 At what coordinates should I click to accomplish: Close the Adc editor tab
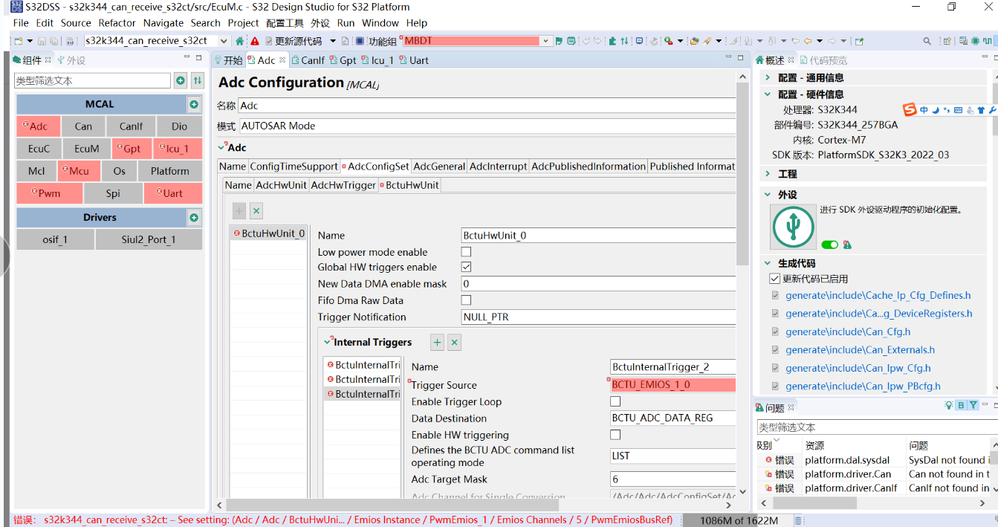coord(282,60)
